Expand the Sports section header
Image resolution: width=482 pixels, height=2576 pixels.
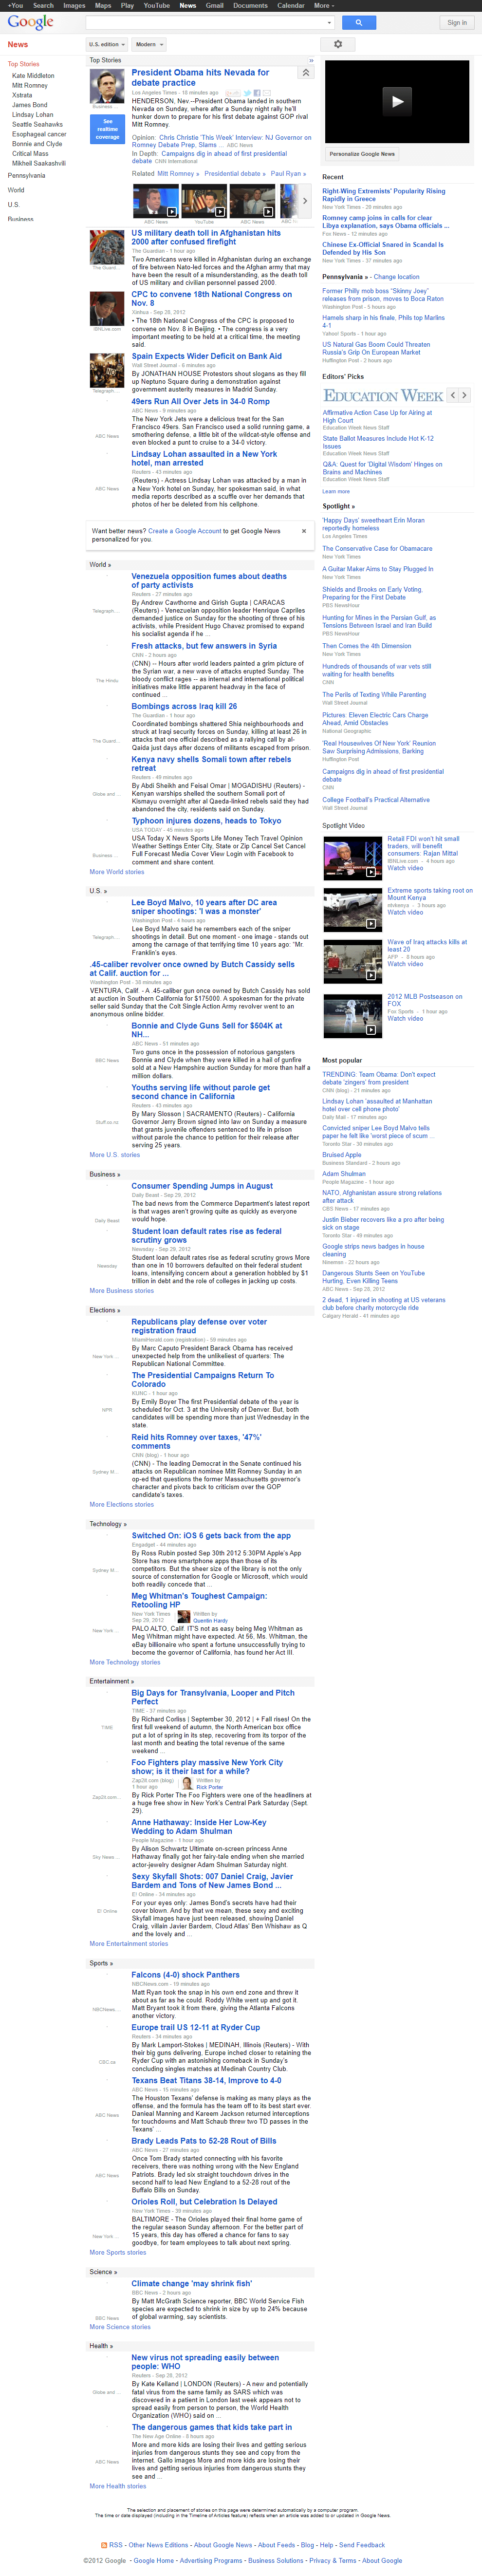(100, 1962)
